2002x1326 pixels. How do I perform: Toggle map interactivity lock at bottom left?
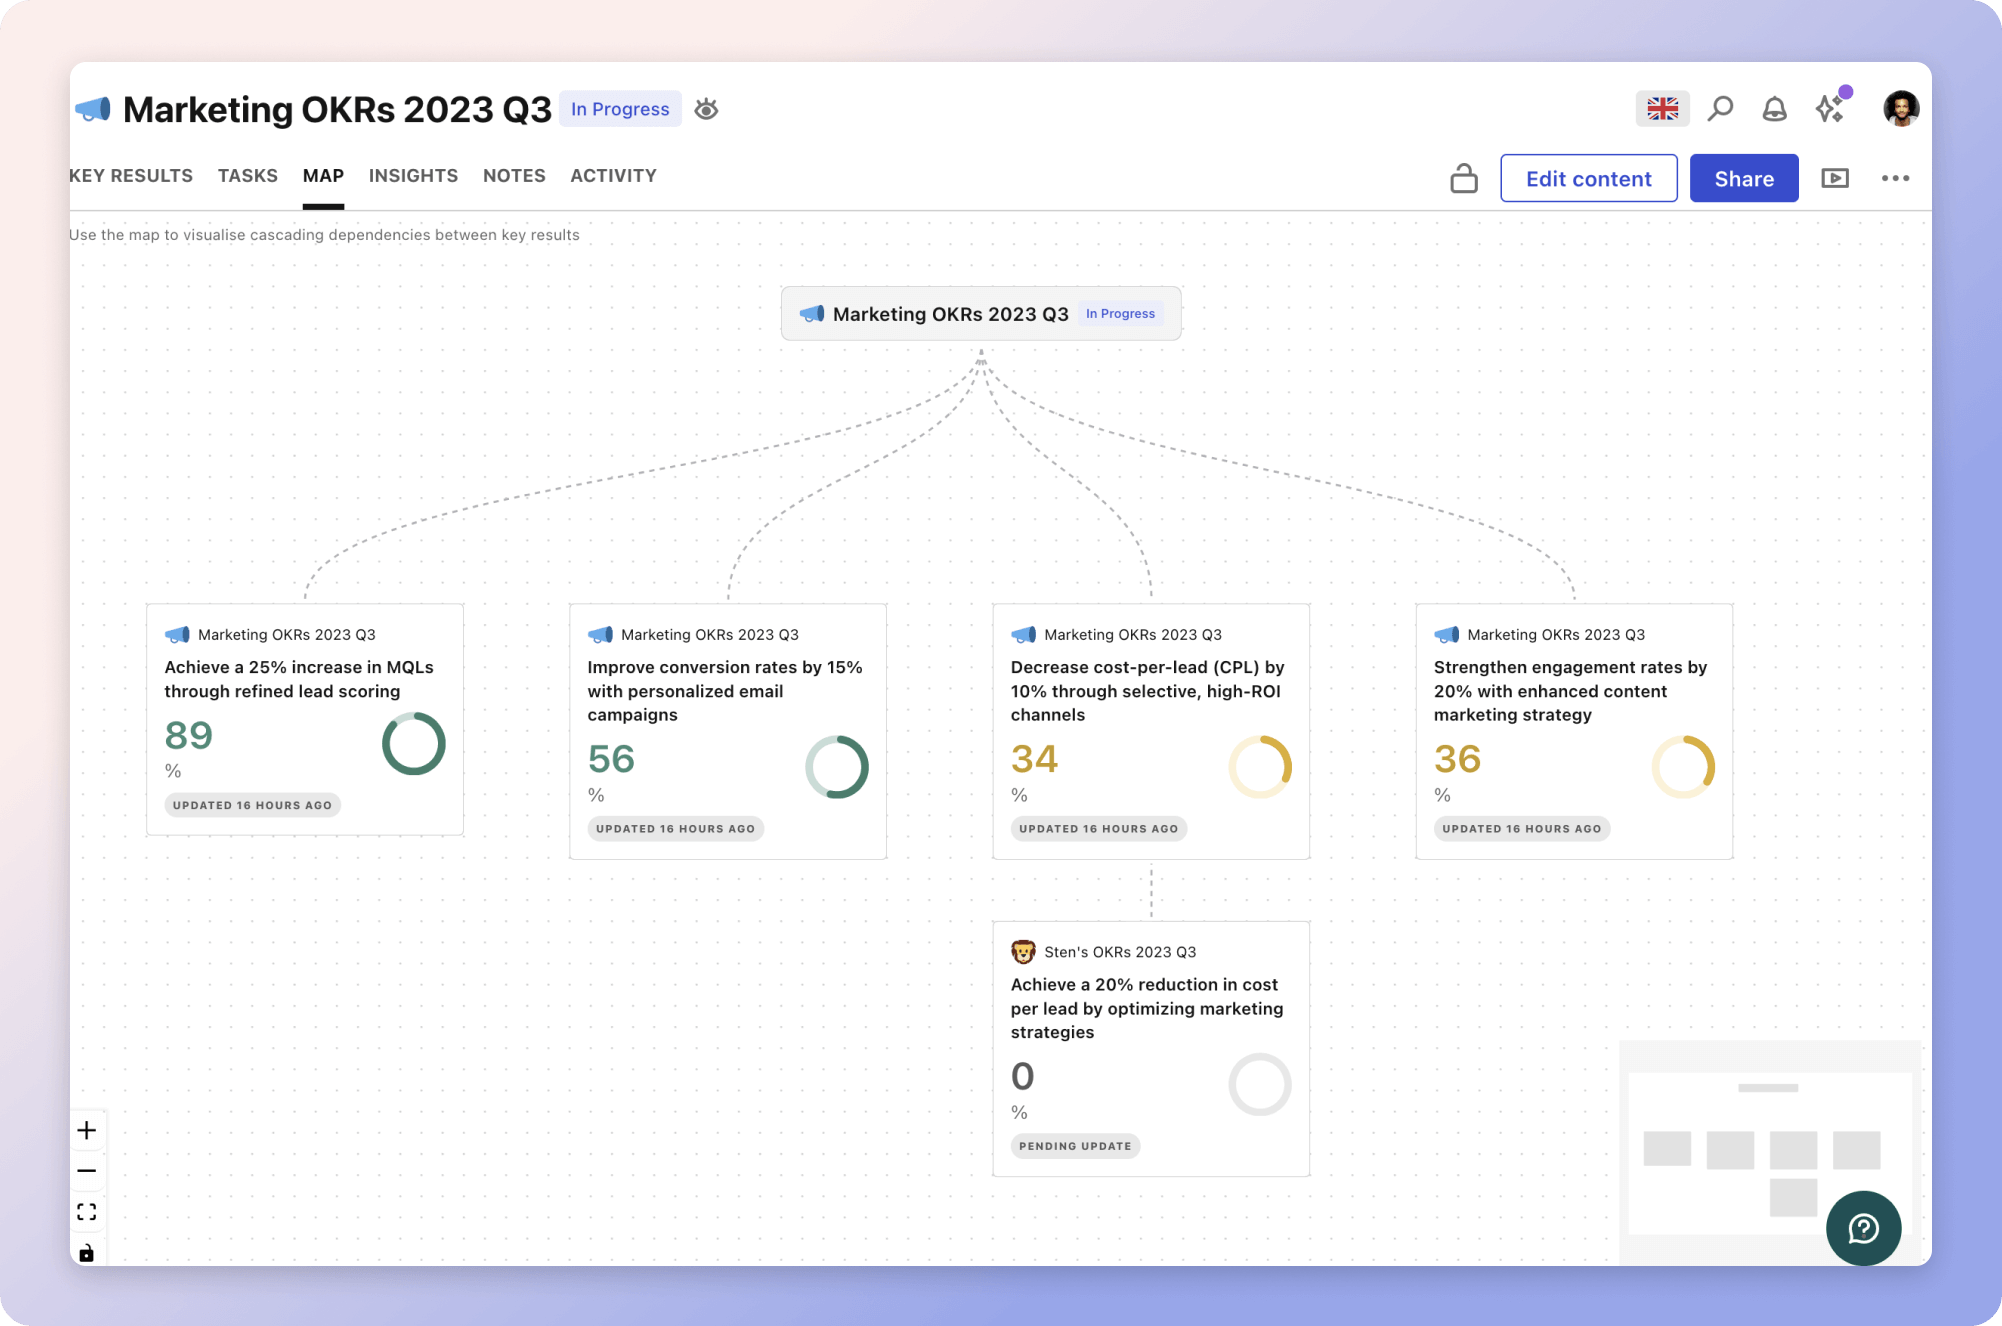coord(87,1253)
